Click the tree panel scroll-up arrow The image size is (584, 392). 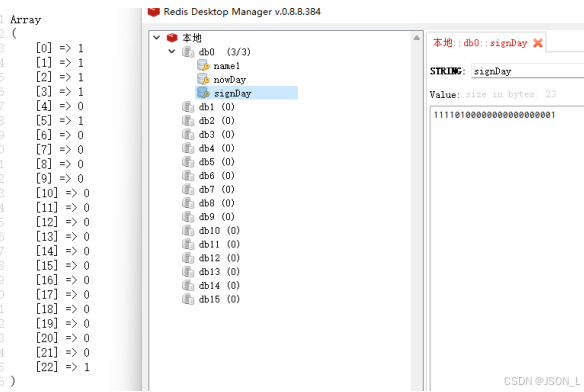coord(417,38)
